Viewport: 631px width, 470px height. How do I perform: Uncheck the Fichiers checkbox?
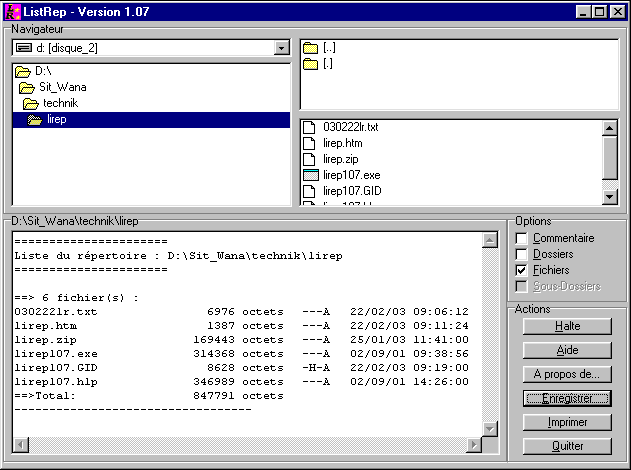click(521, 270)
